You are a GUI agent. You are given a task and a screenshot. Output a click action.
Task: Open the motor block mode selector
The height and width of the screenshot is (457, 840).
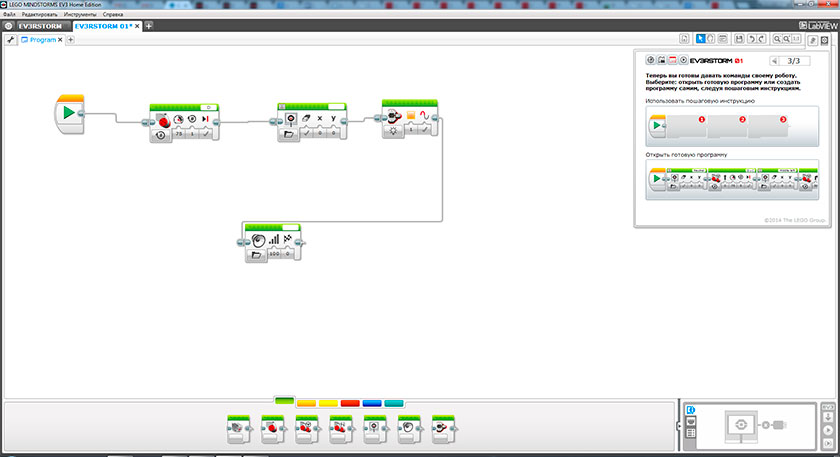point(160,135)
